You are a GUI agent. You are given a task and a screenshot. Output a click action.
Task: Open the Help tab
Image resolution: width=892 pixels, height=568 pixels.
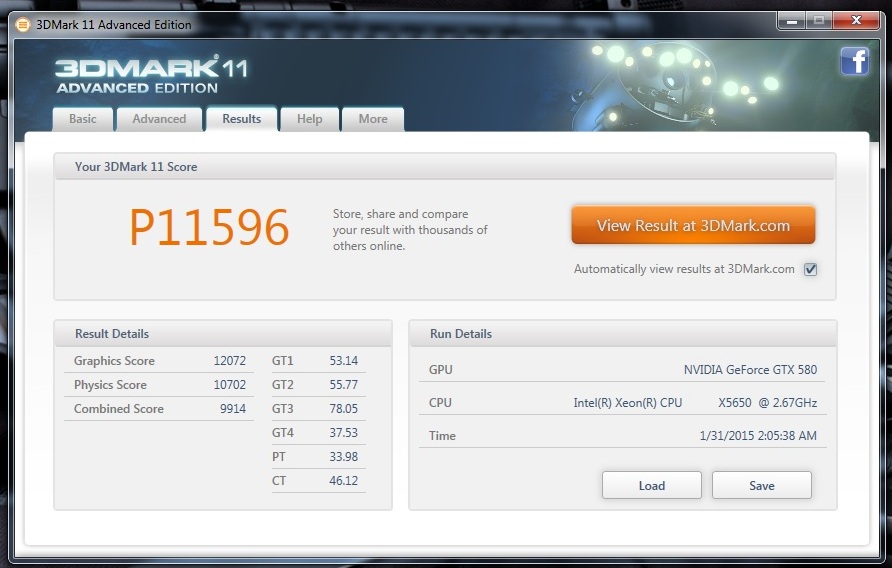pos(309,119)
